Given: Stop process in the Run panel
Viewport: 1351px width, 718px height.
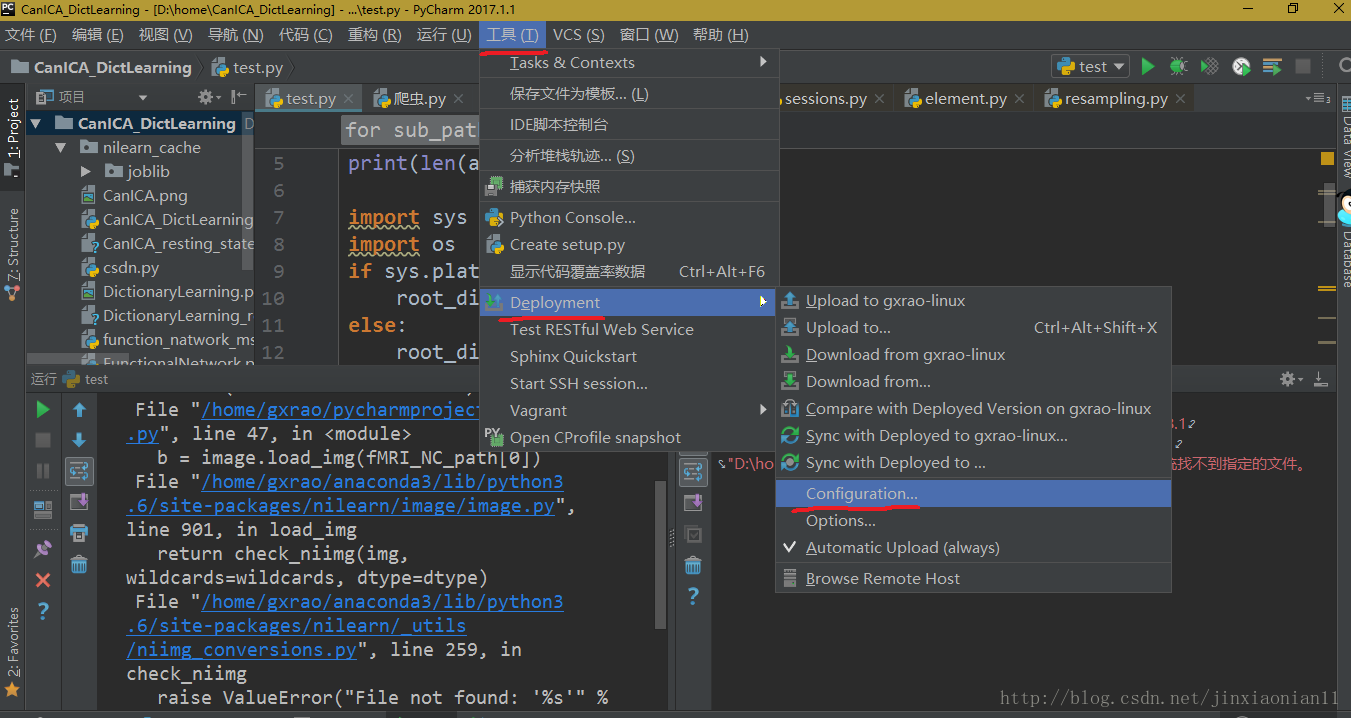Looking at the screenshot, I should pyautogui.click(x=43, y=440).
